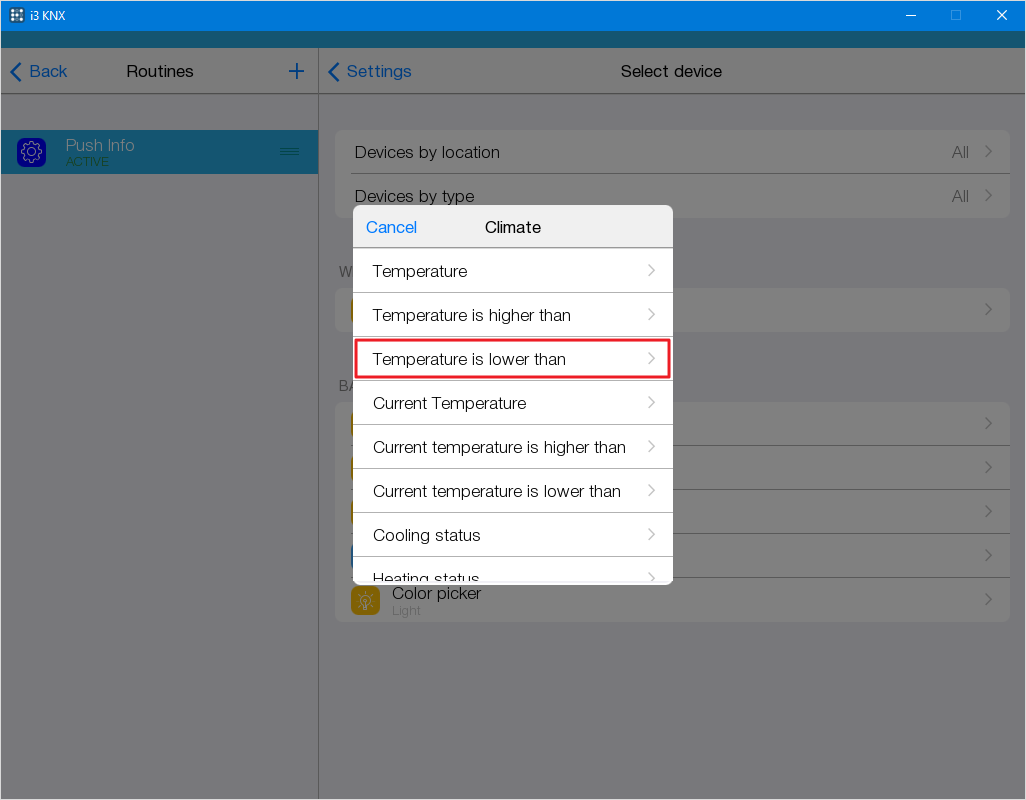Click the reorder handle on Push Info

coord(289,151)
